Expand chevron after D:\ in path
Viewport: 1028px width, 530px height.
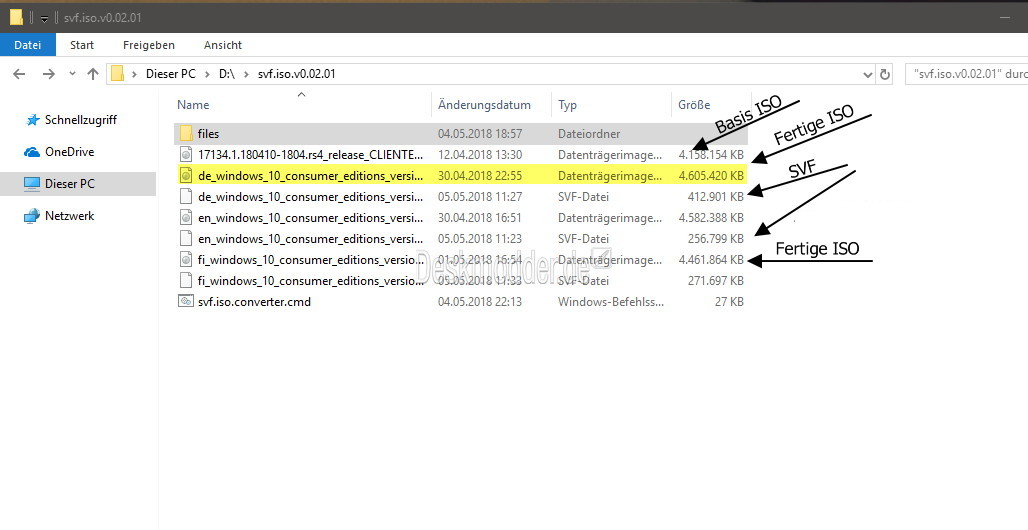tap(247, 74)
